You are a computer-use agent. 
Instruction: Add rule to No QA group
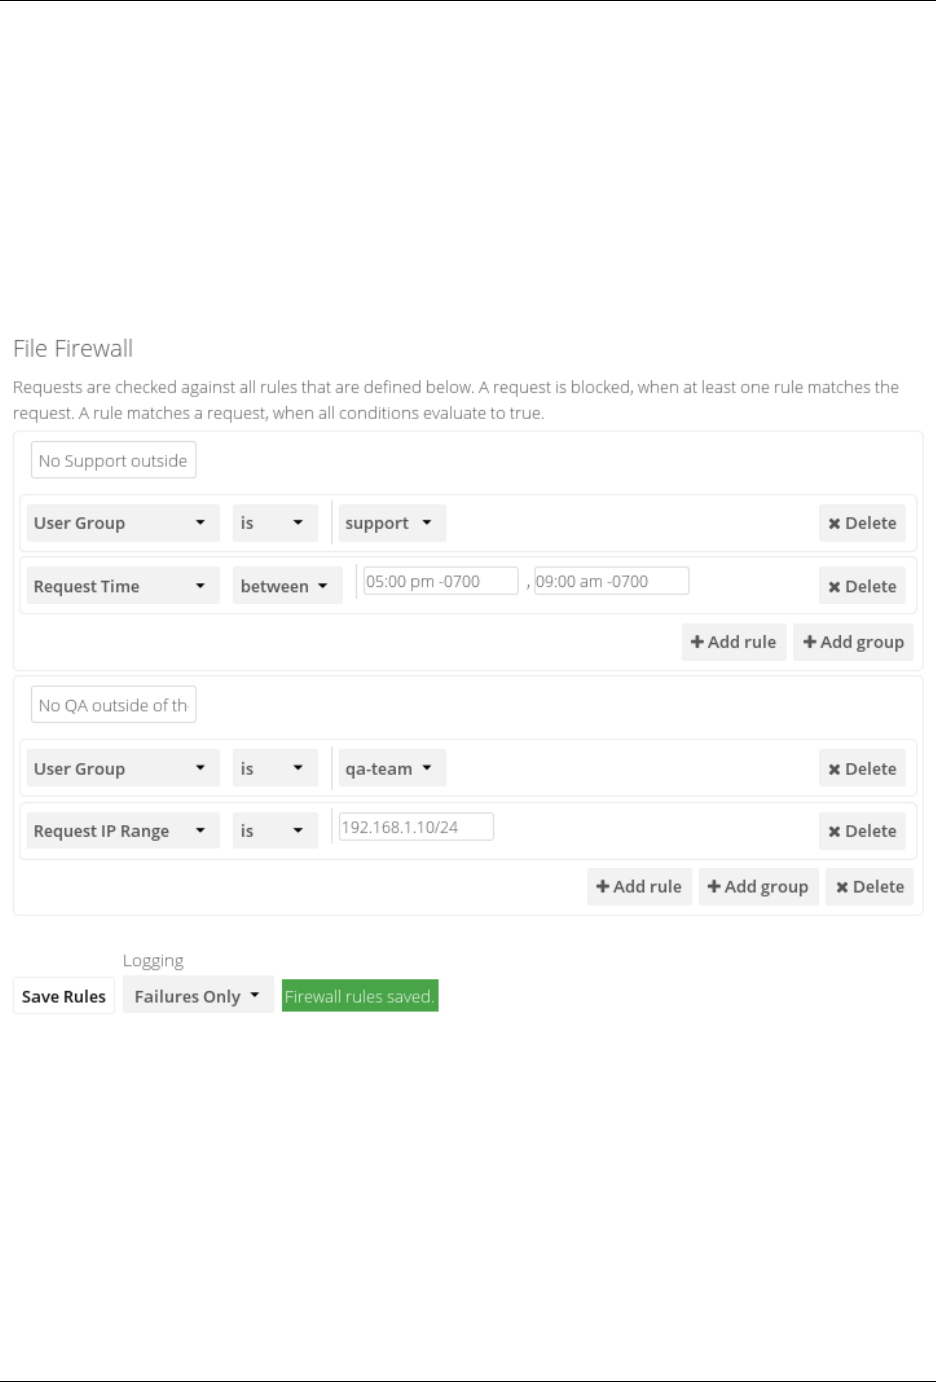[639, 887]
